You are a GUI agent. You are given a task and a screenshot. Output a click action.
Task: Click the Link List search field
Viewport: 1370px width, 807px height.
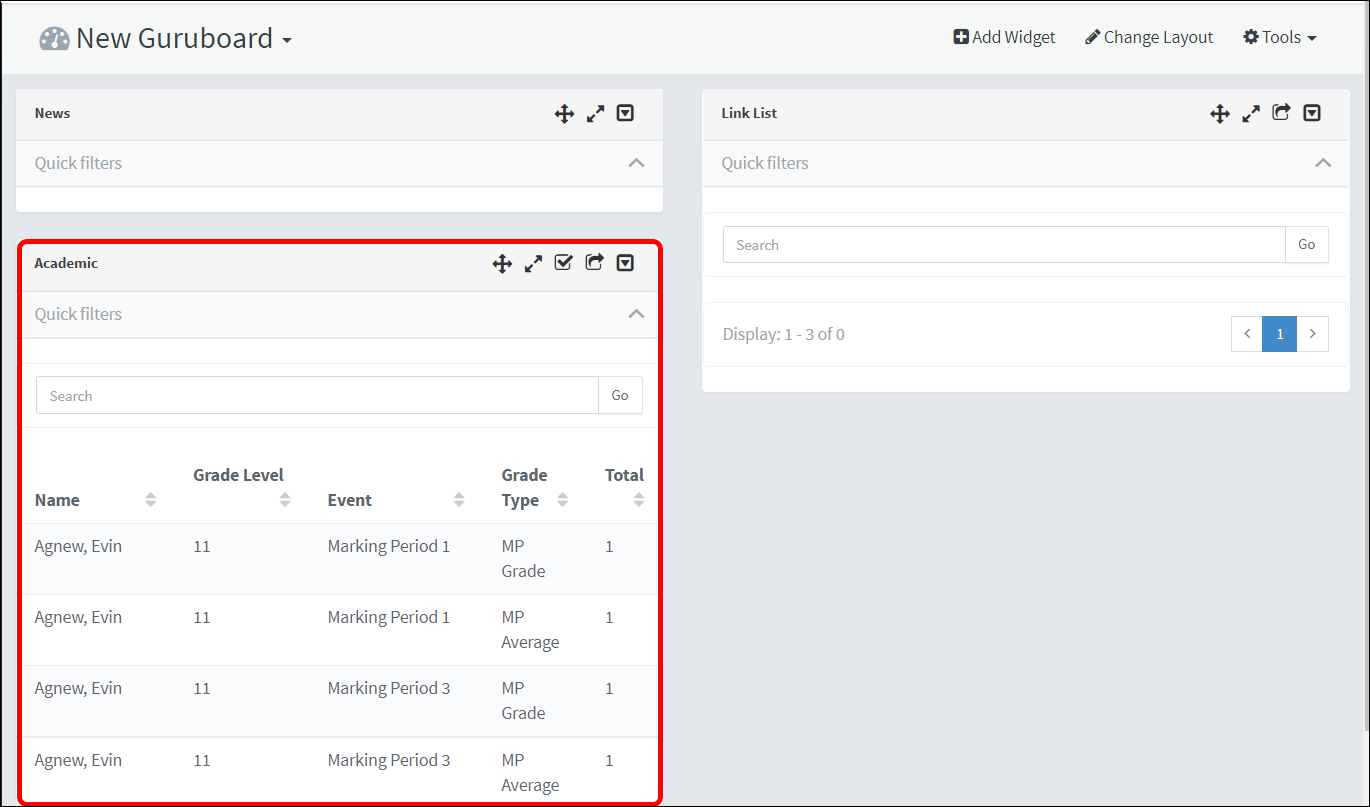point(1004,245)
